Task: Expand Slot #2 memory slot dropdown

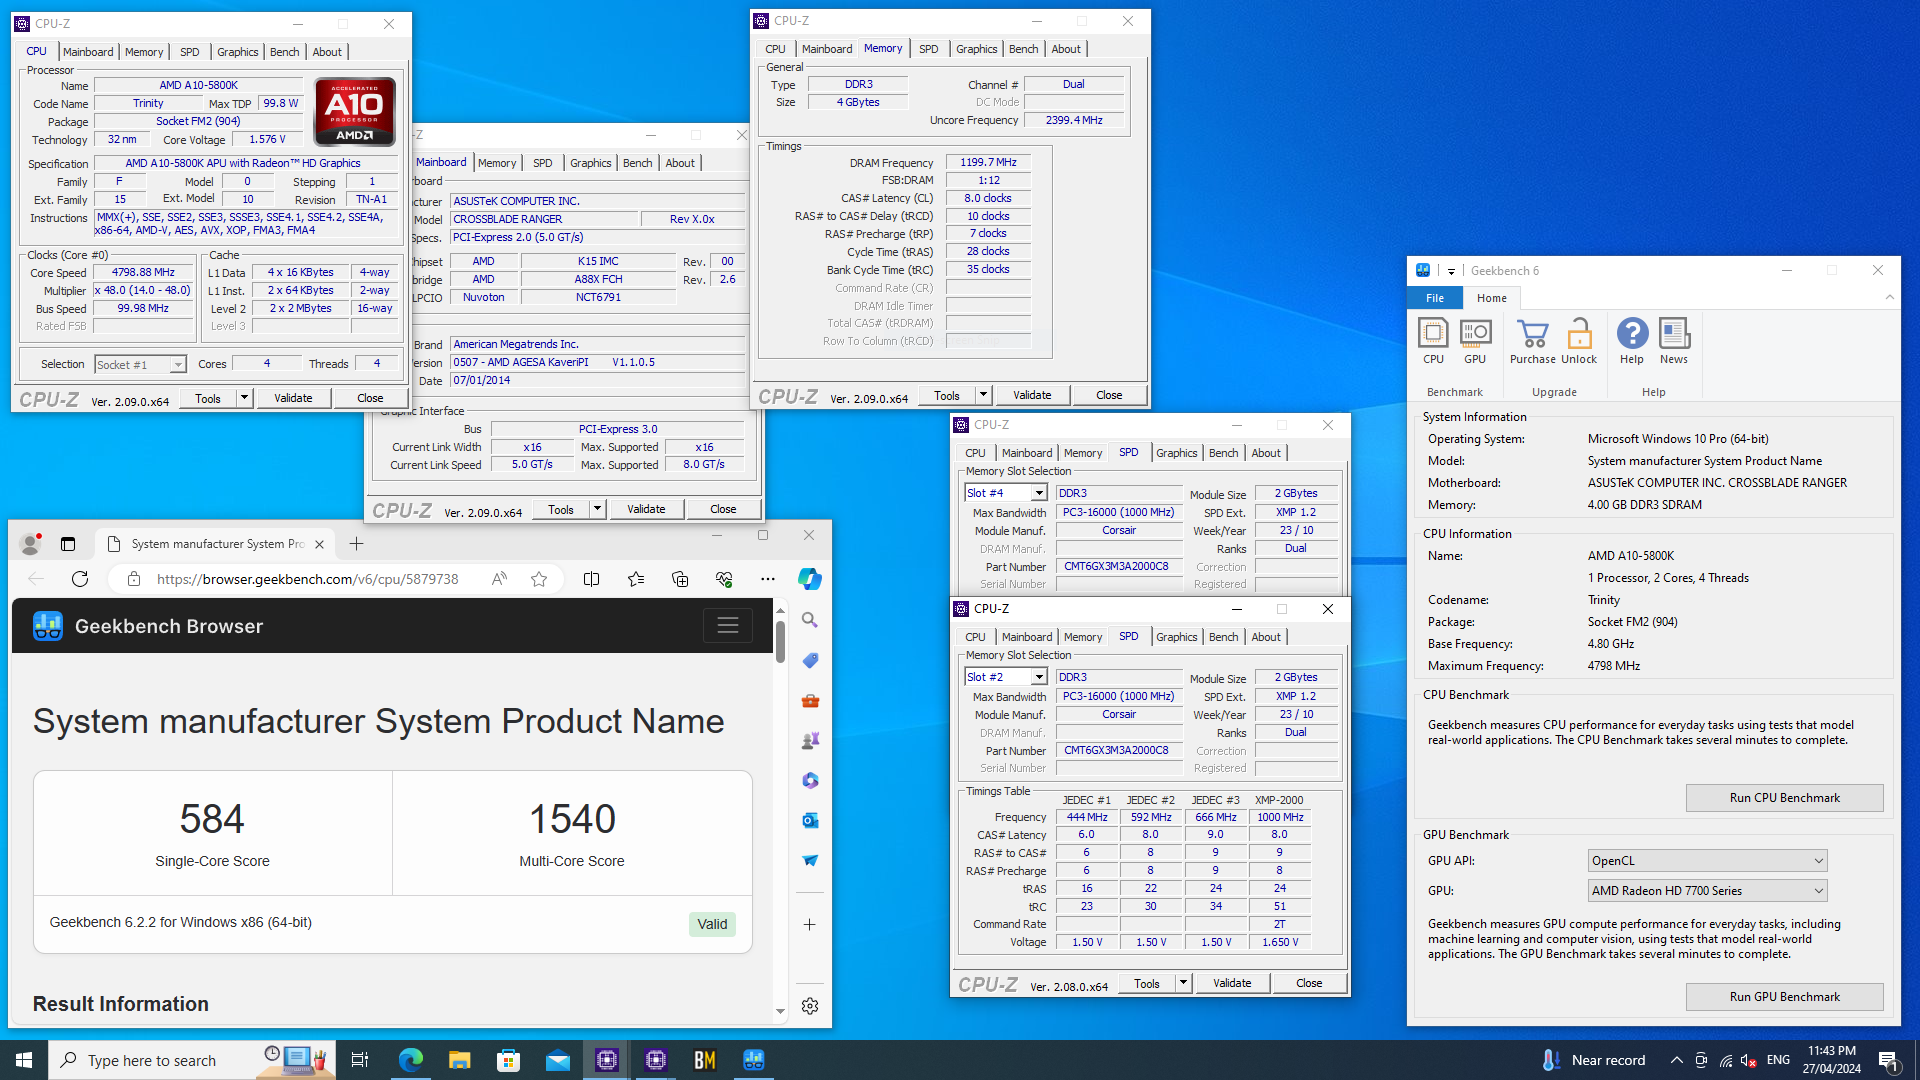Action: tap(1039, 677)
